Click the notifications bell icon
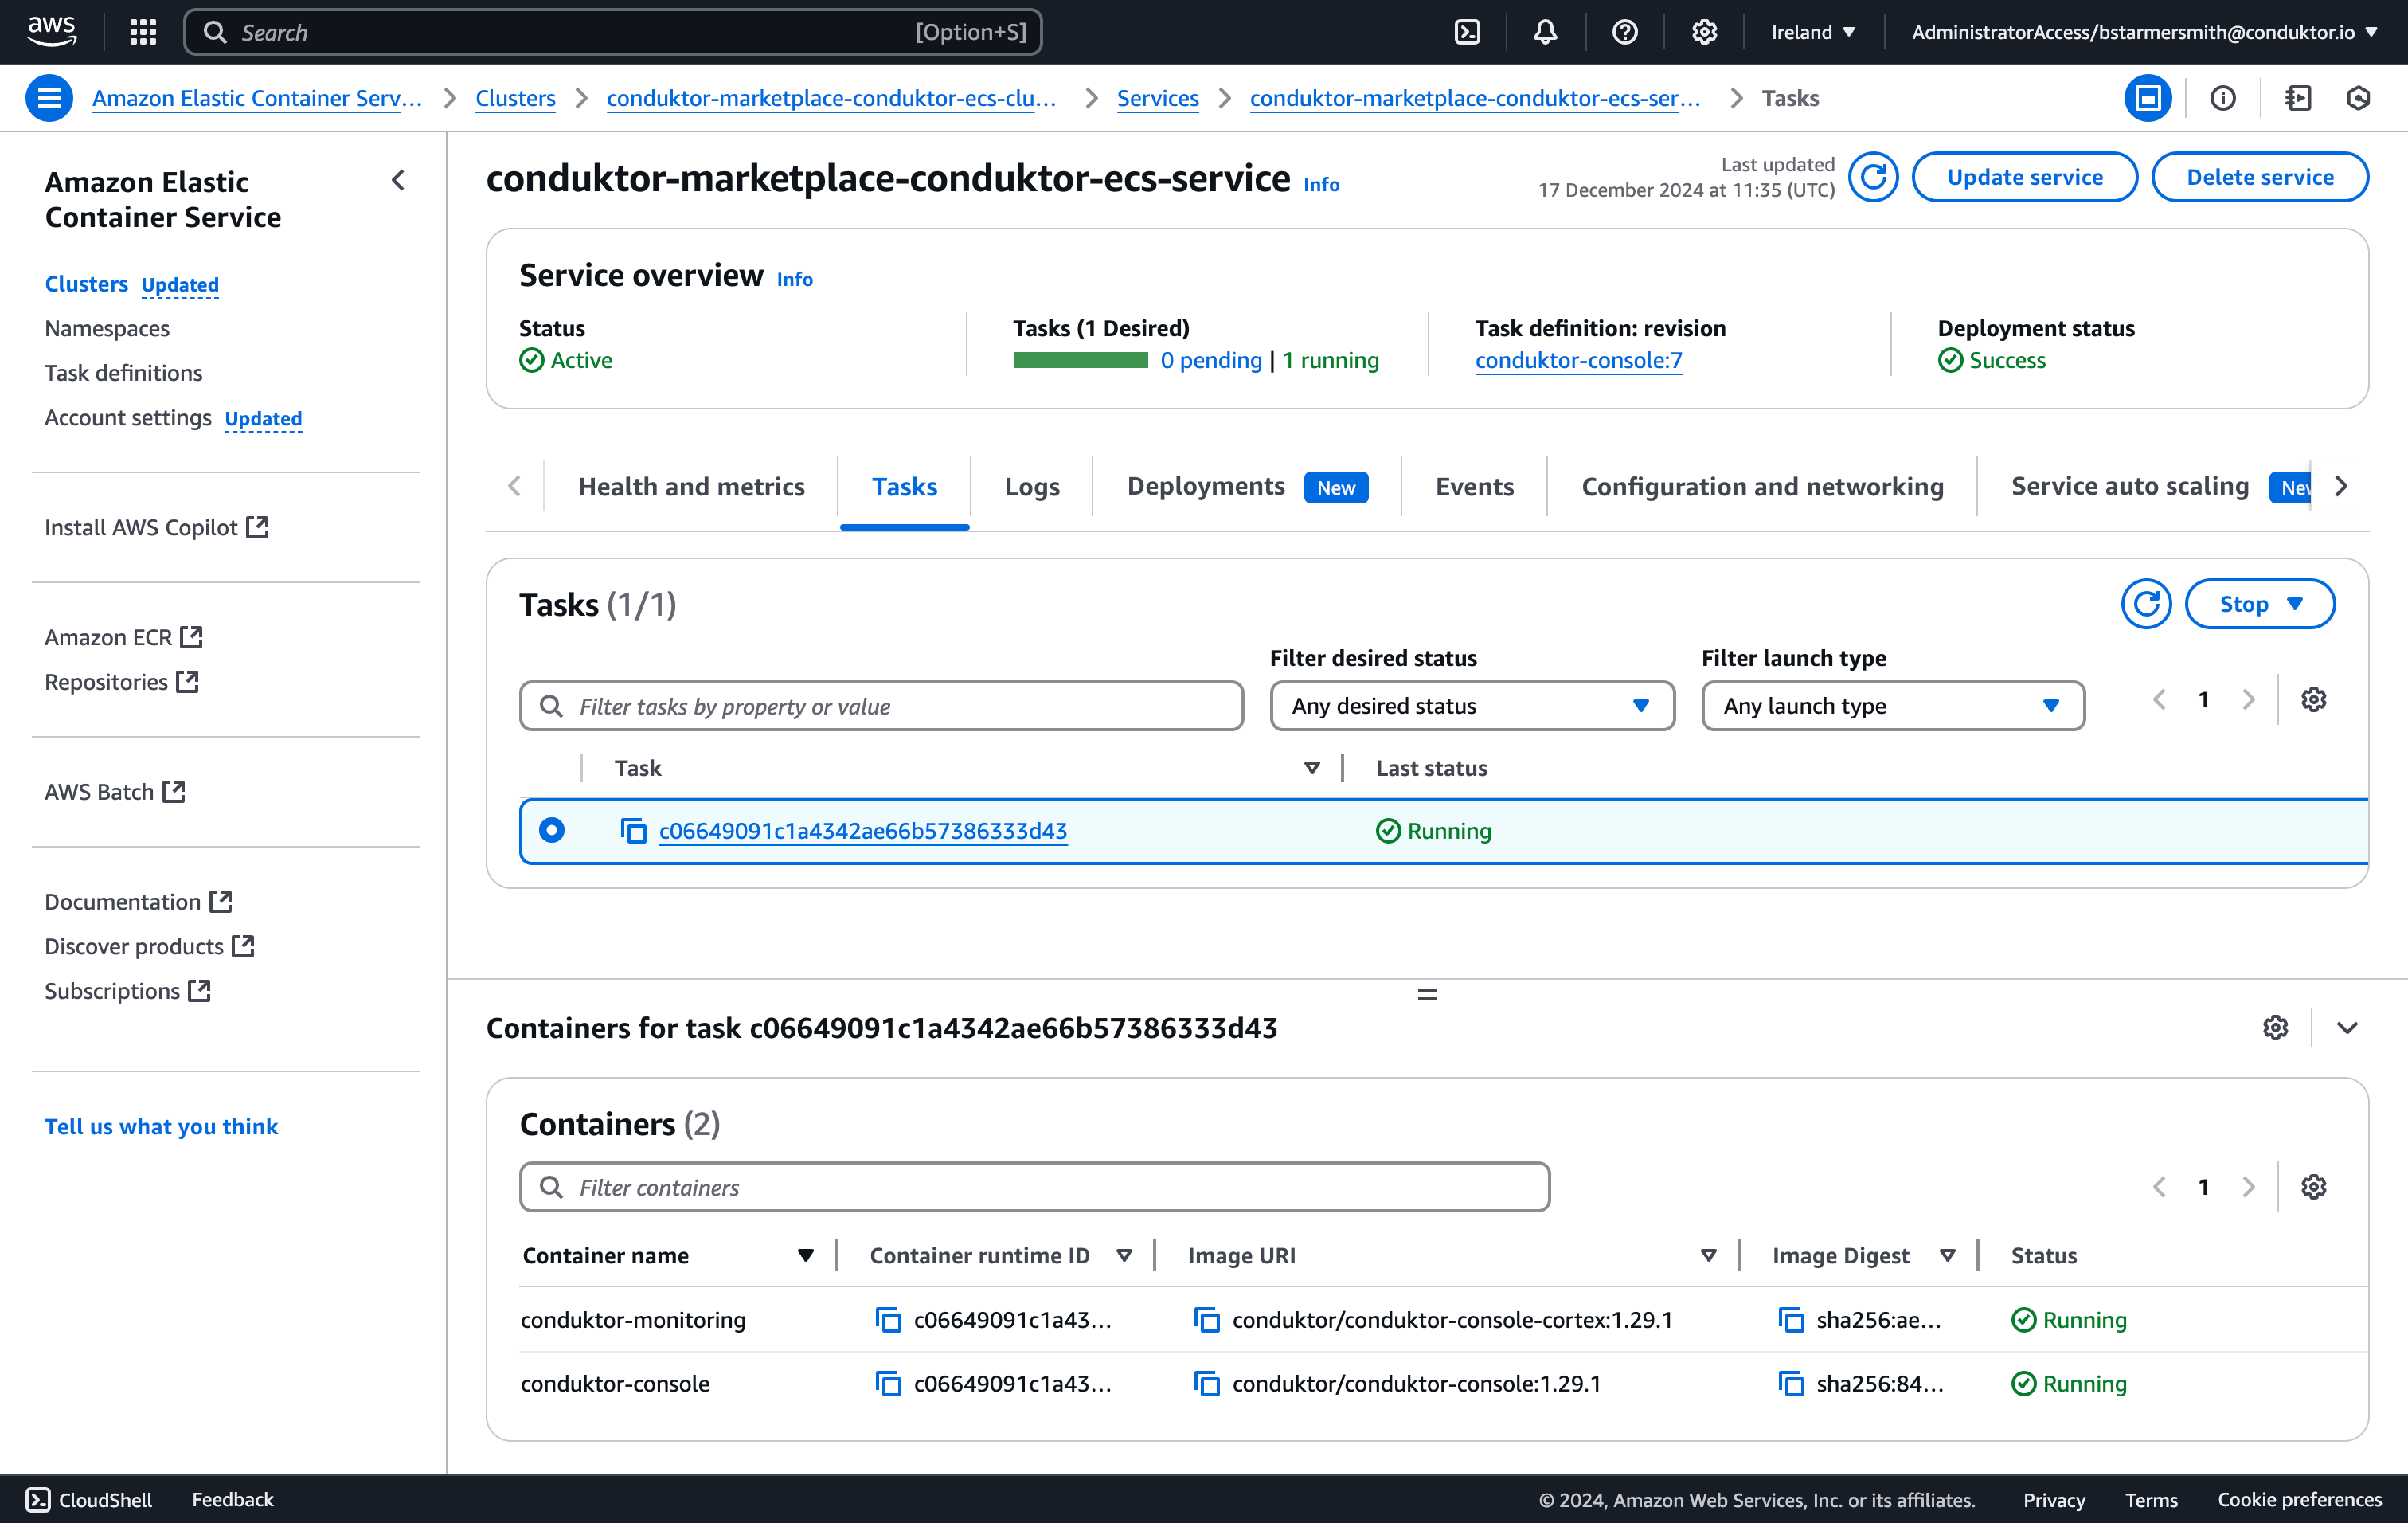Screen dimensions: 2408x1523 1545,32
